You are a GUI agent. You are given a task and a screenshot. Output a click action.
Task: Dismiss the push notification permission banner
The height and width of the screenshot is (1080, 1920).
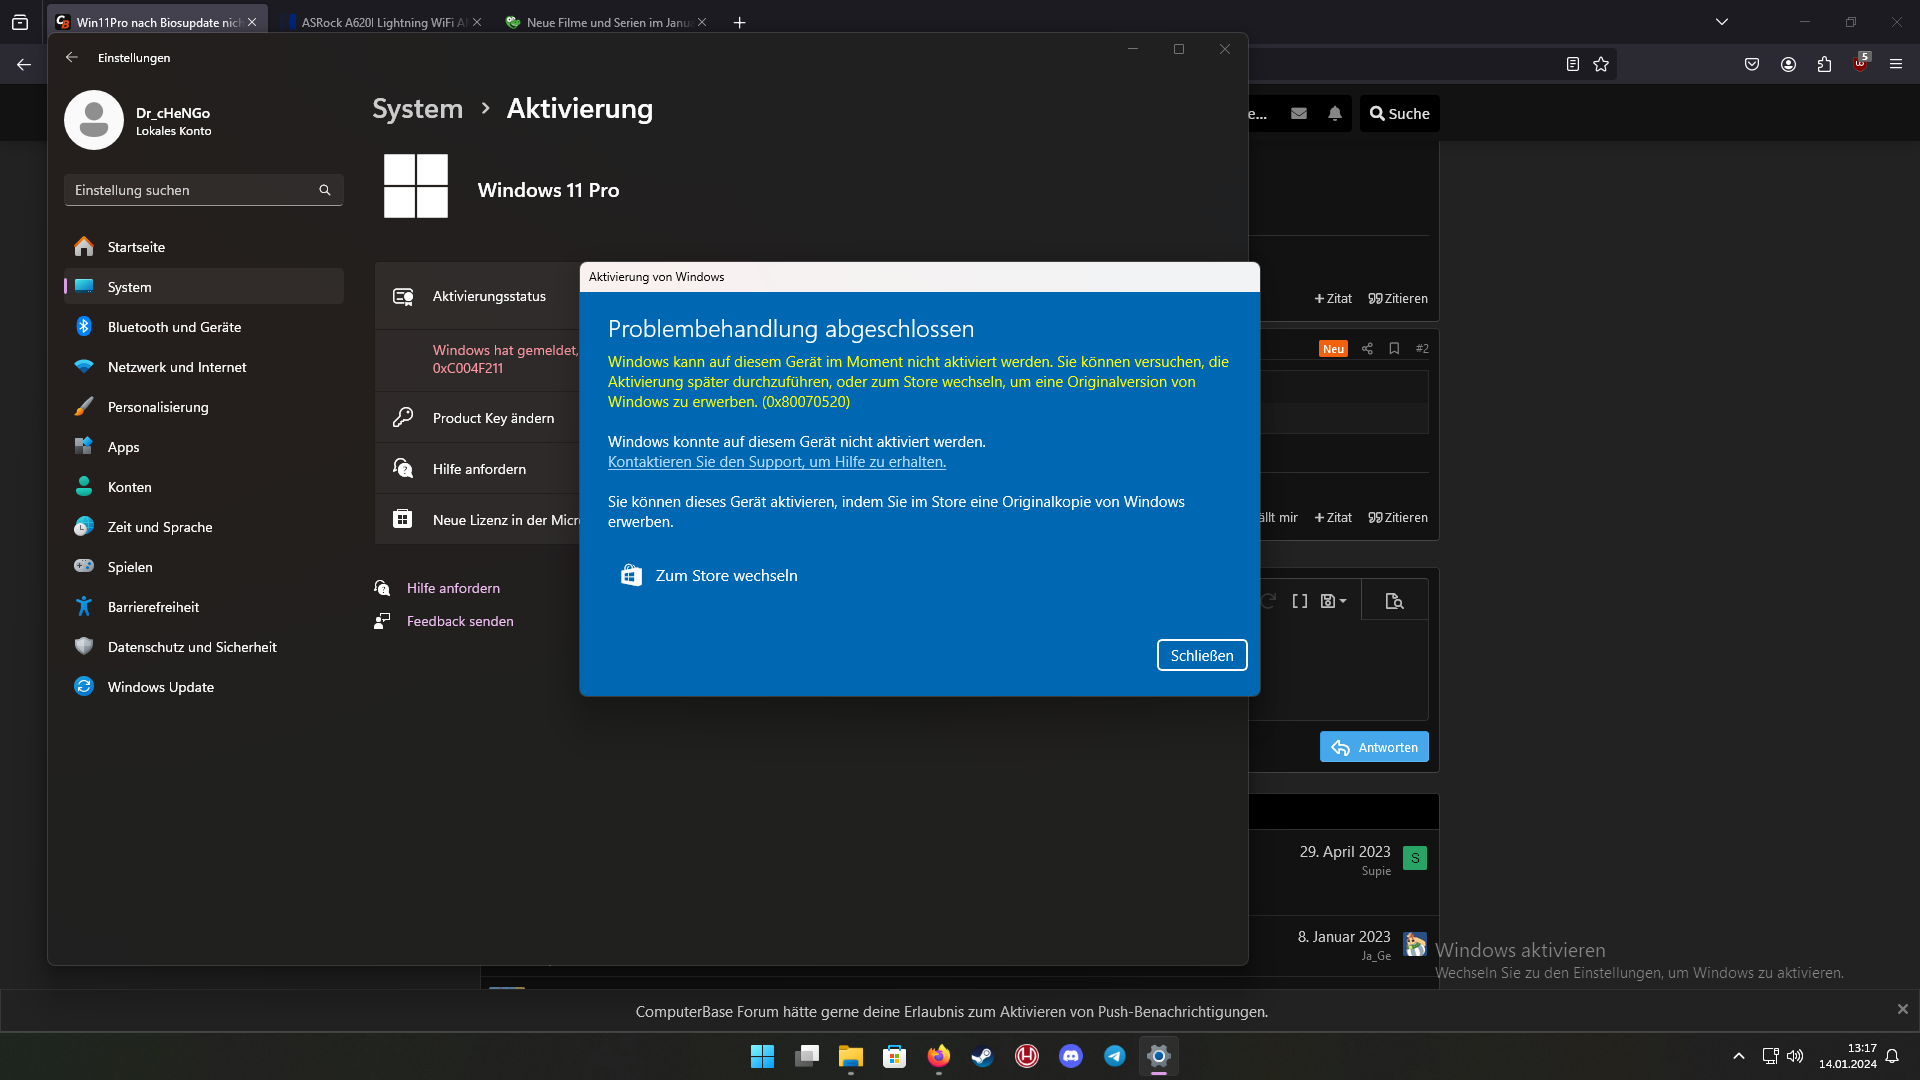(x=1902, y=1009)
